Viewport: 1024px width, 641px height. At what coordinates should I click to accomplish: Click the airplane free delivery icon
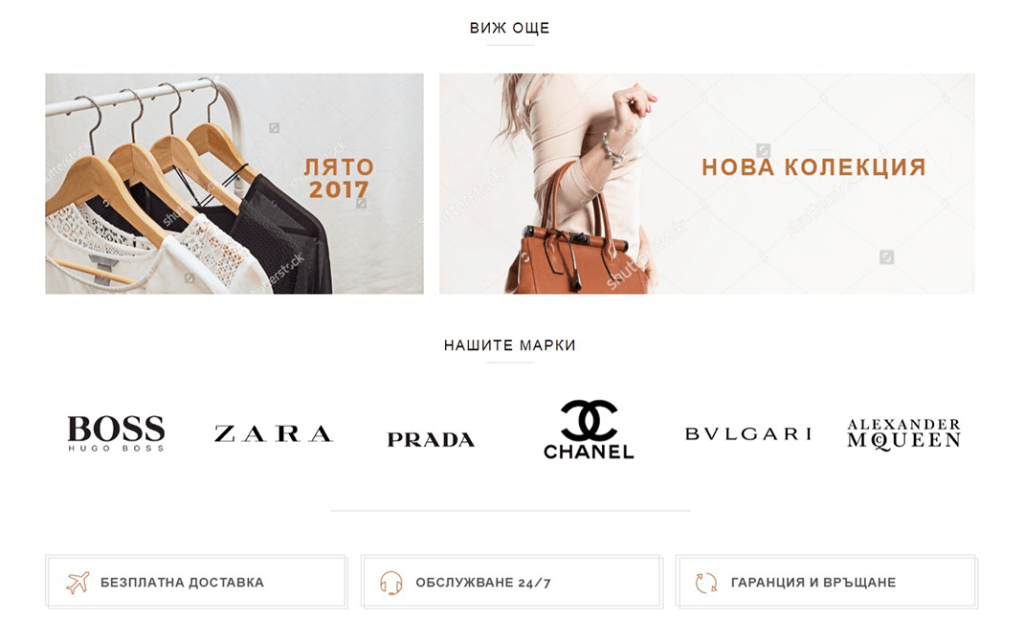[78, 582]
